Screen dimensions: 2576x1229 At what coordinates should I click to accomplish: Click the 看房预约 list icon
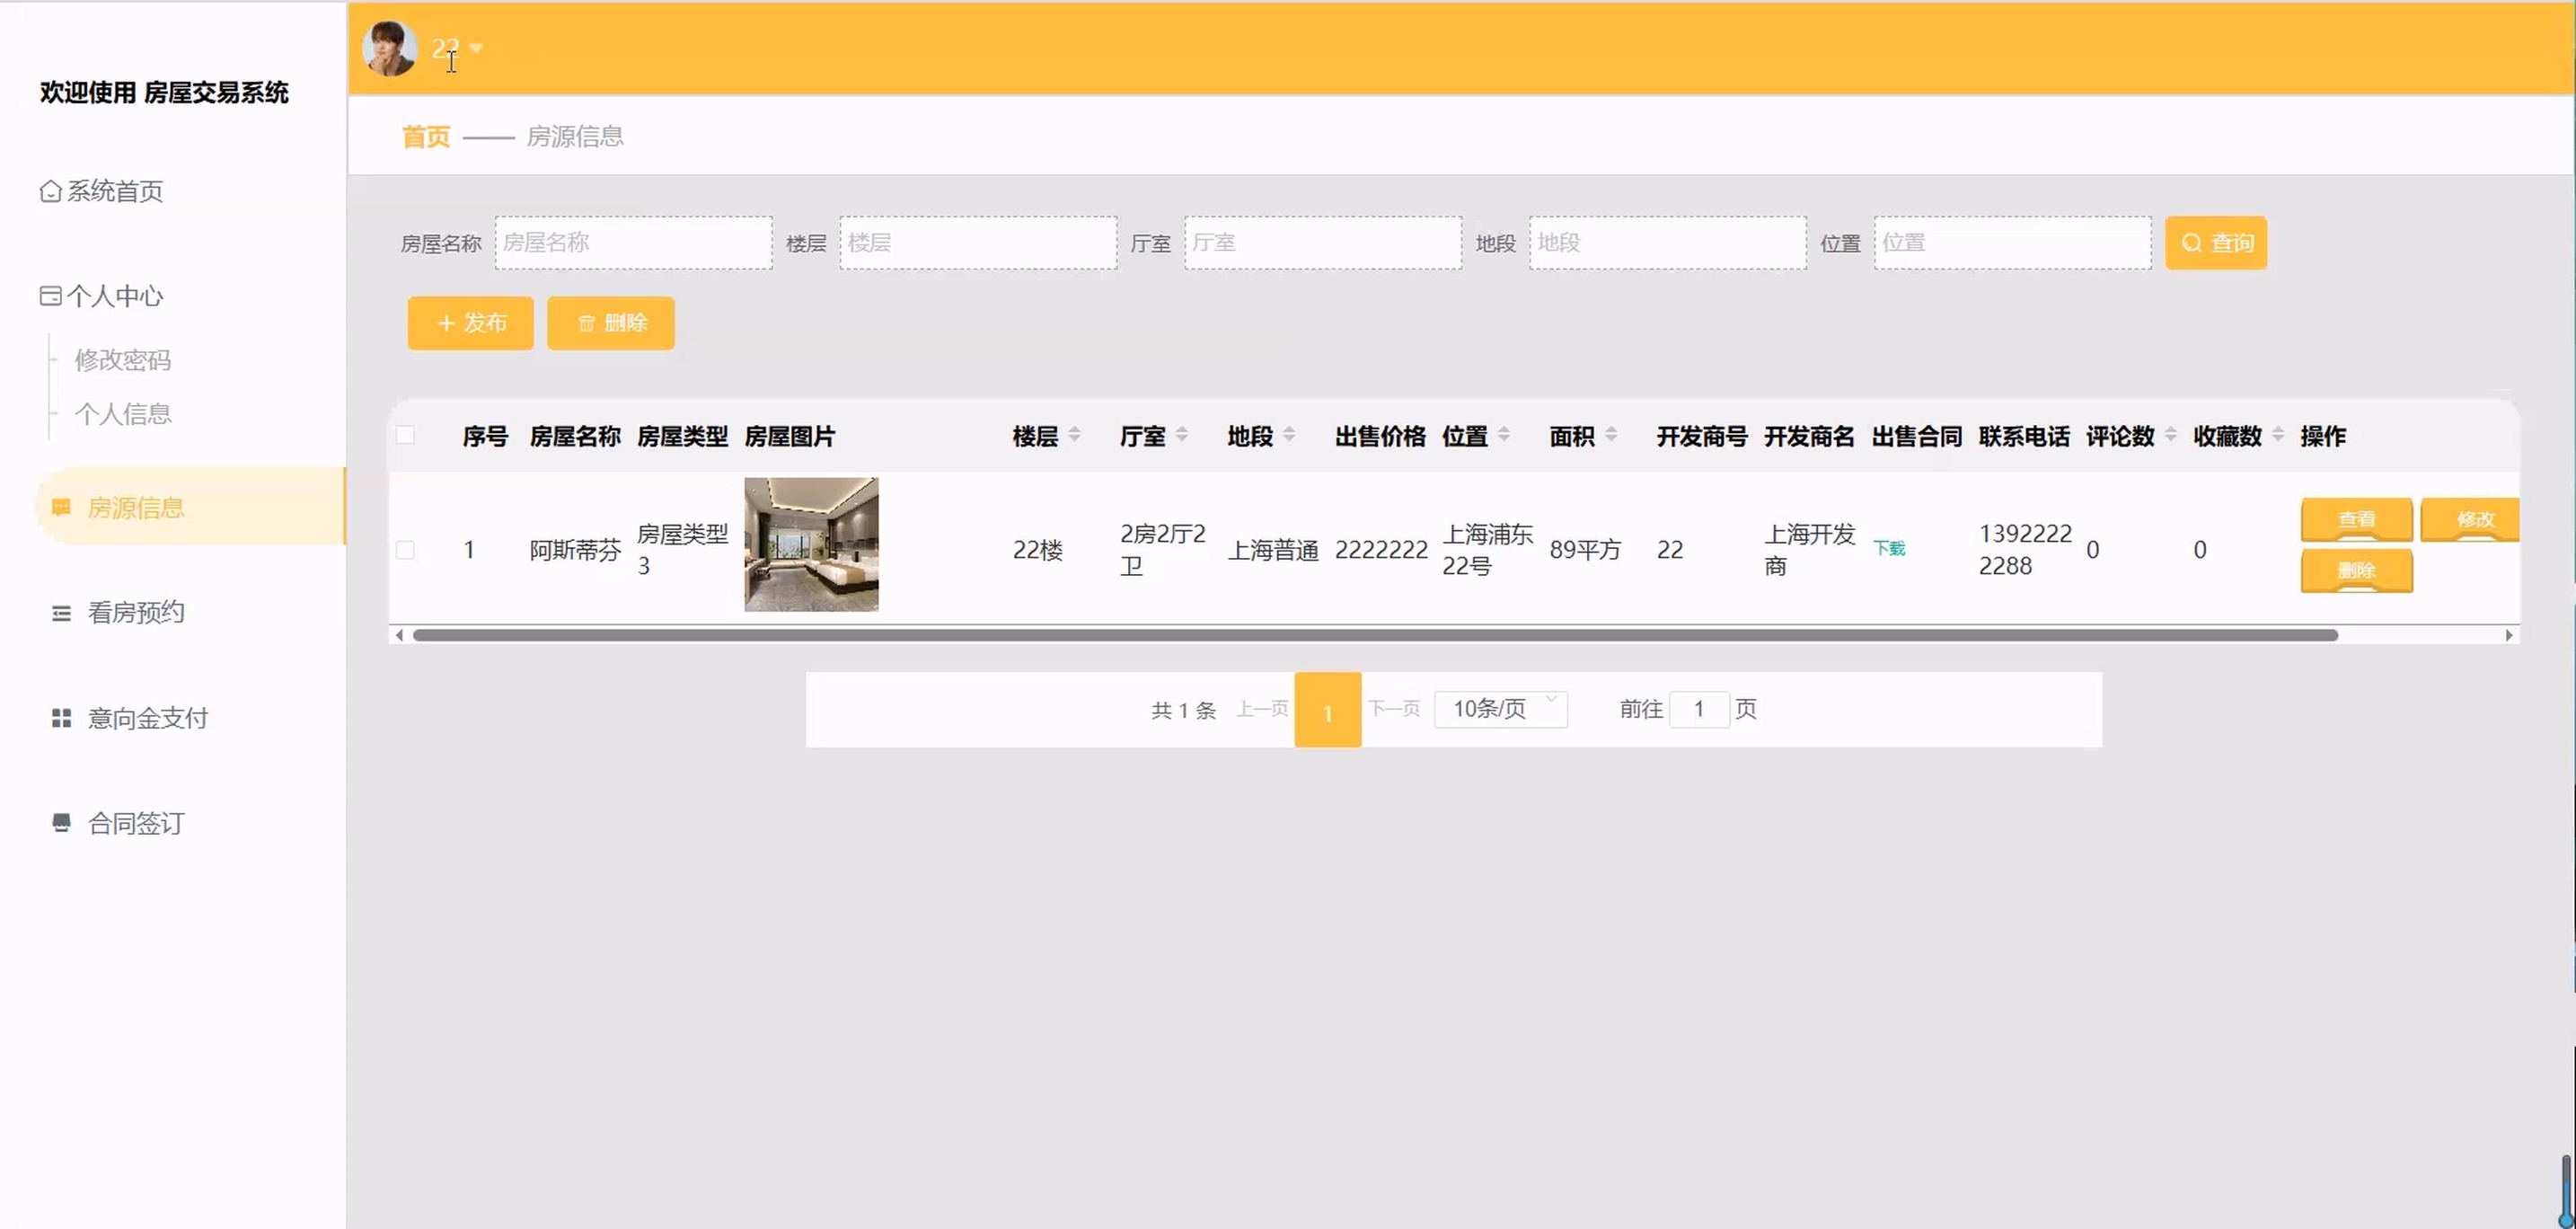click(x=61, y=613)
